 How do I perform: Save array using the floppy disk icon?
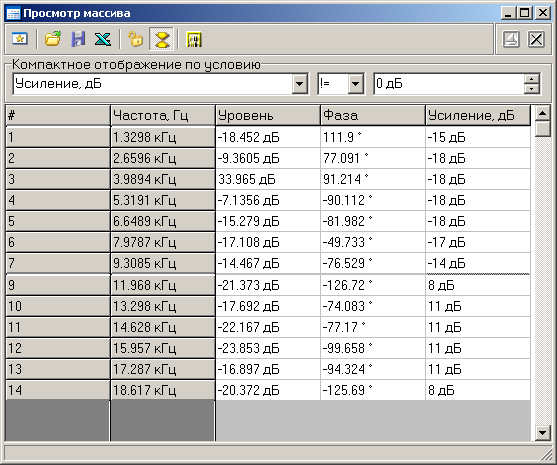click(78, 39)
